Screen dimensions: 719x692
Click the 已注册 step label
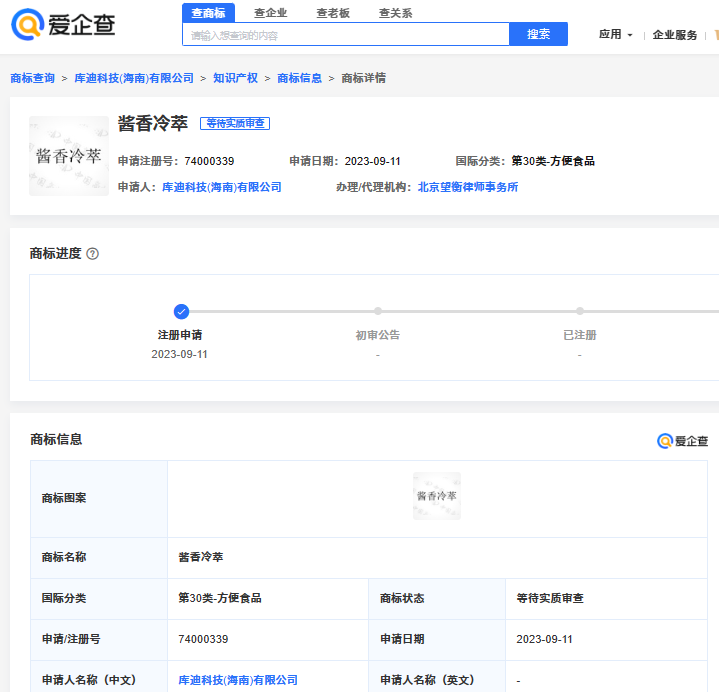[580, 335]
